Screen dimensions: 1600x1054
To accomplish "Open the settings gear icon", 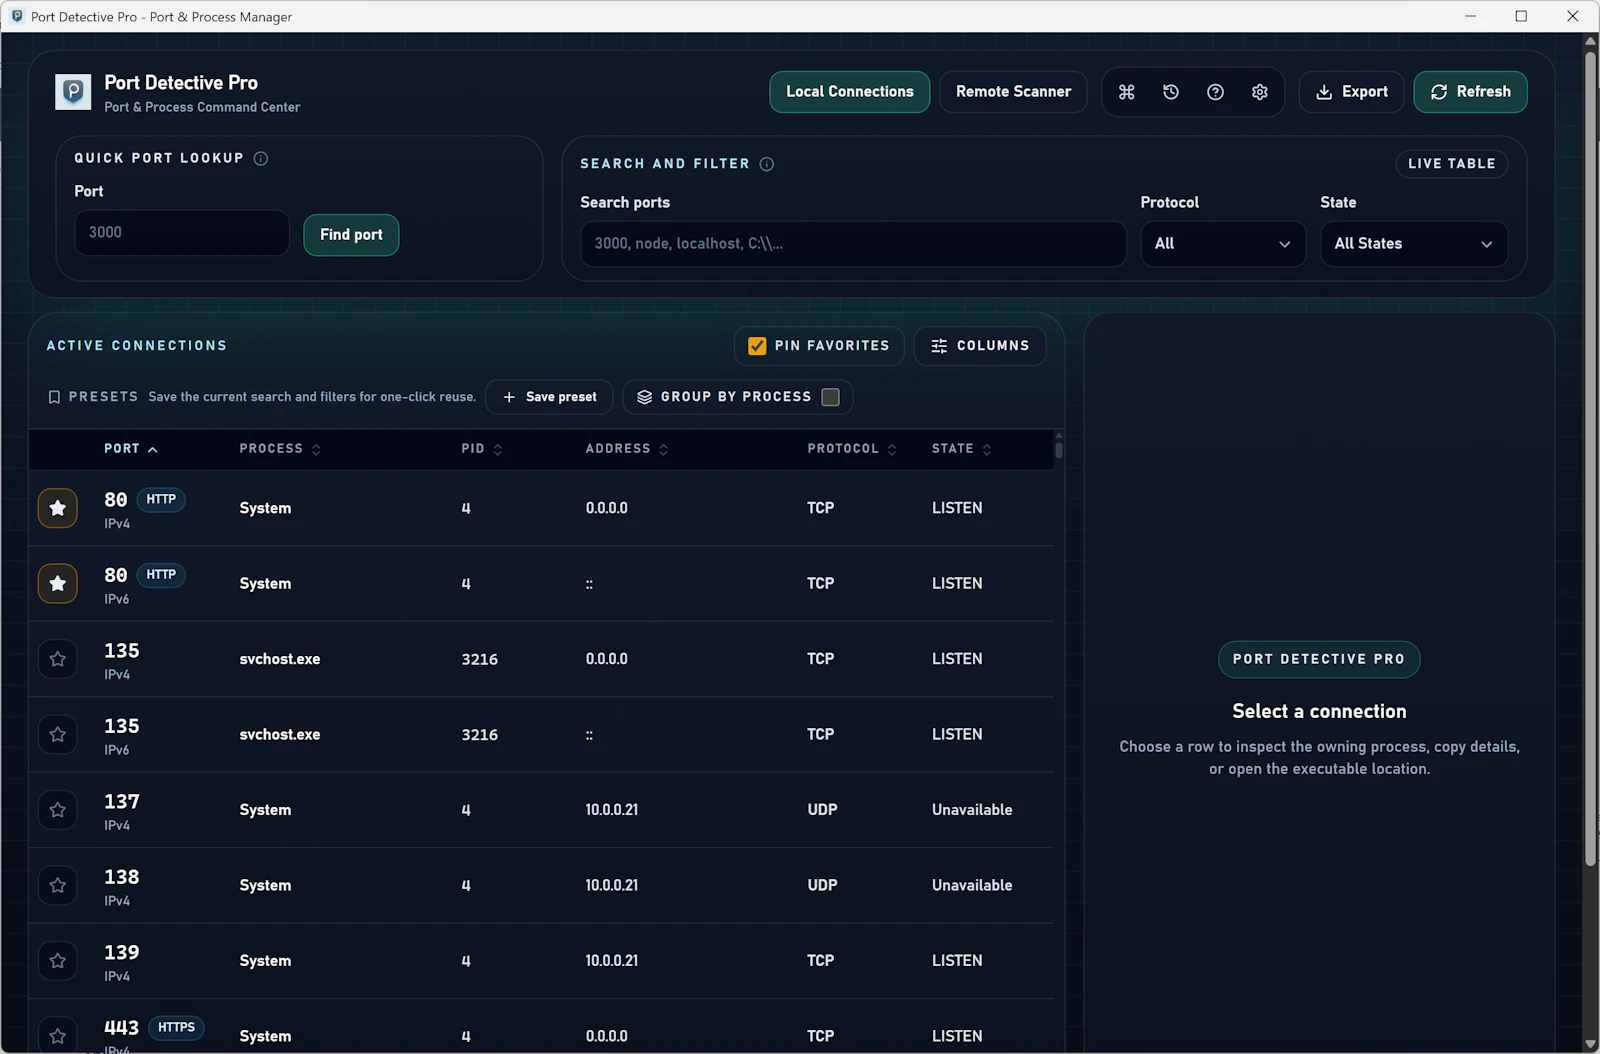I will pos(1260,92).
